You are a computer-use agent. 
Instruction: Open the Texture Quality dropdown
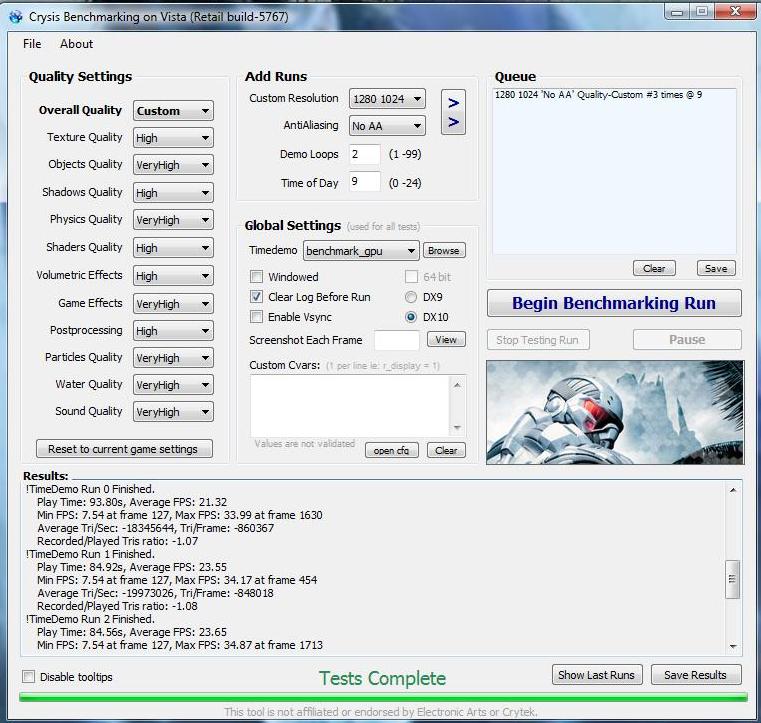[173, 138]
